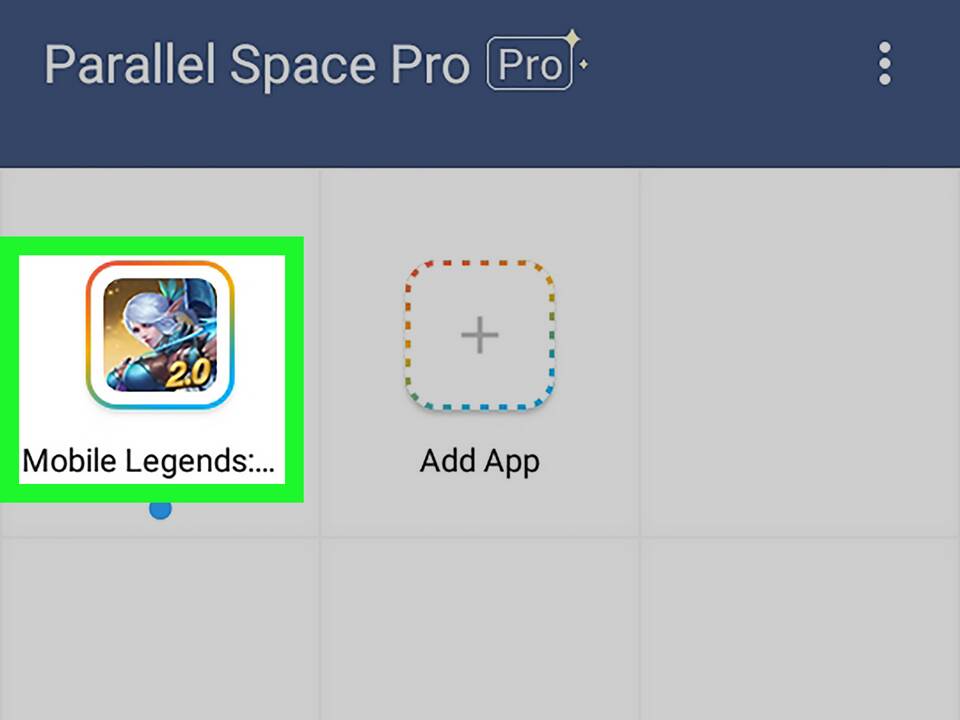This screenshot has height=720, width=960.
Task: Select the empty bottom-right grid cell
Action: [x=800, y=629]
